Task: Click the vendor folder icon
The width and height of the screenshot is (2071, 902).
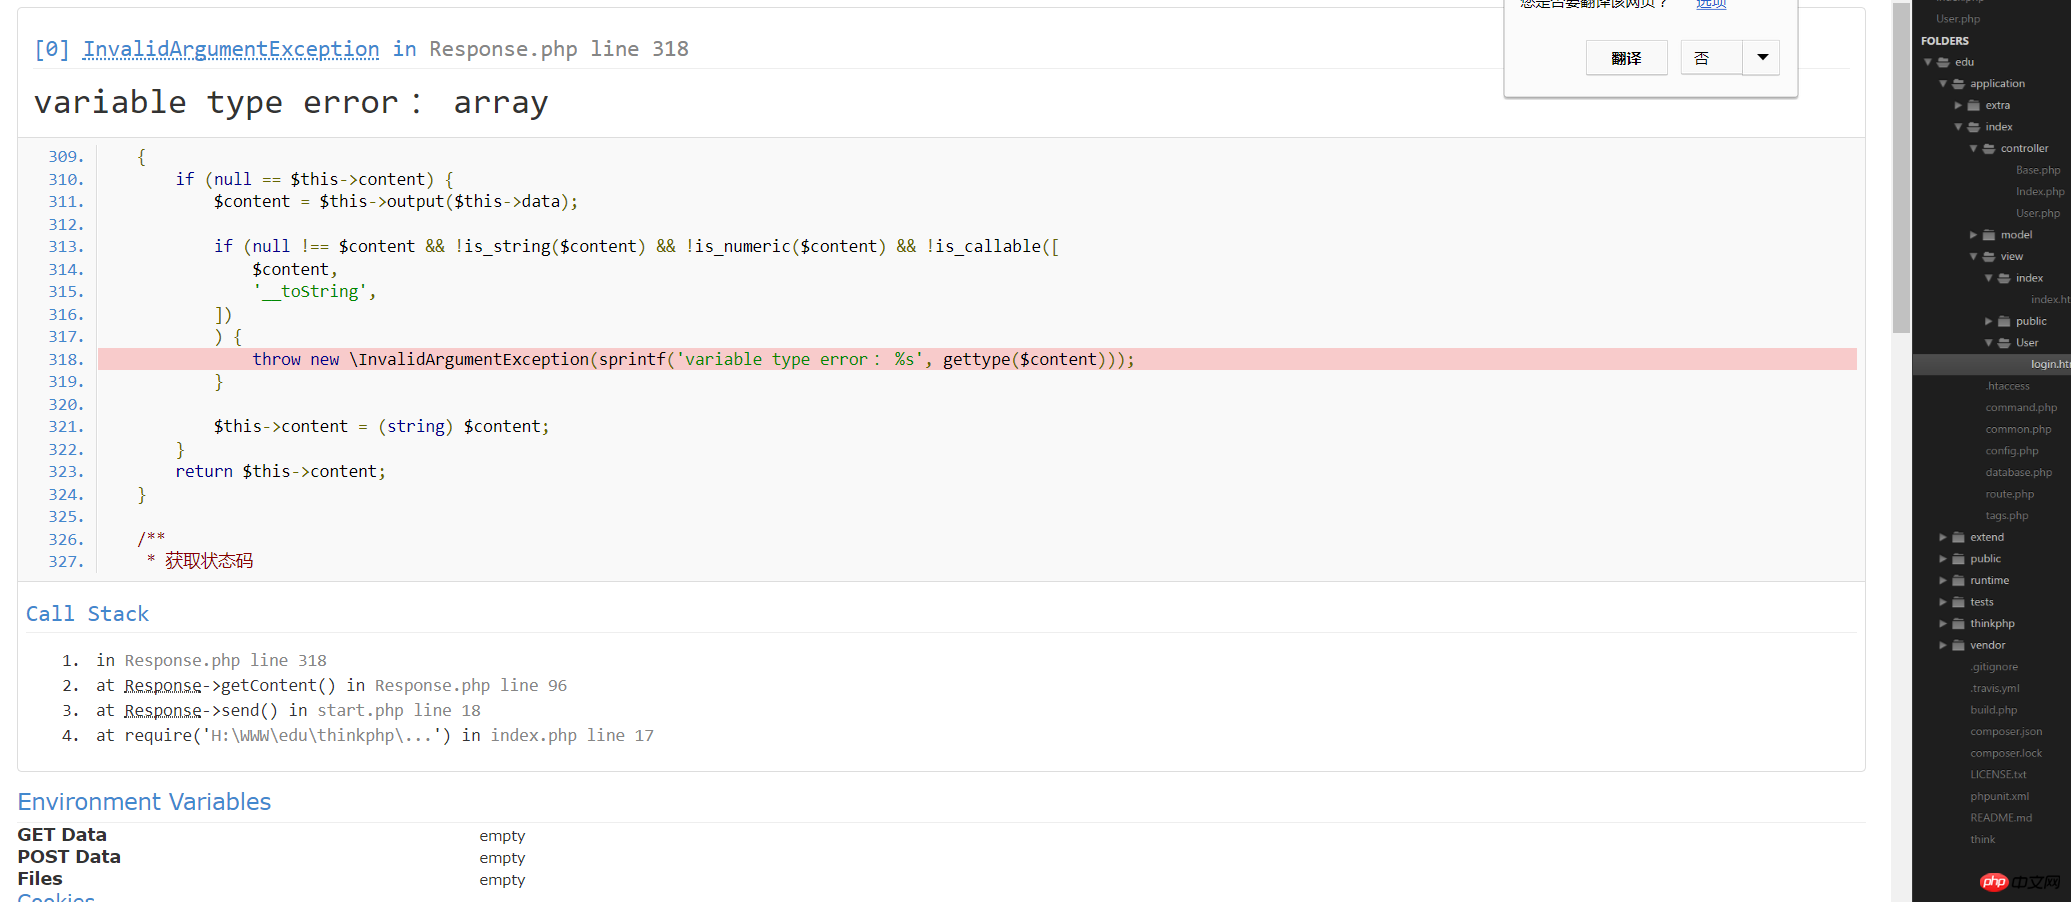Action: point(1959,645)
